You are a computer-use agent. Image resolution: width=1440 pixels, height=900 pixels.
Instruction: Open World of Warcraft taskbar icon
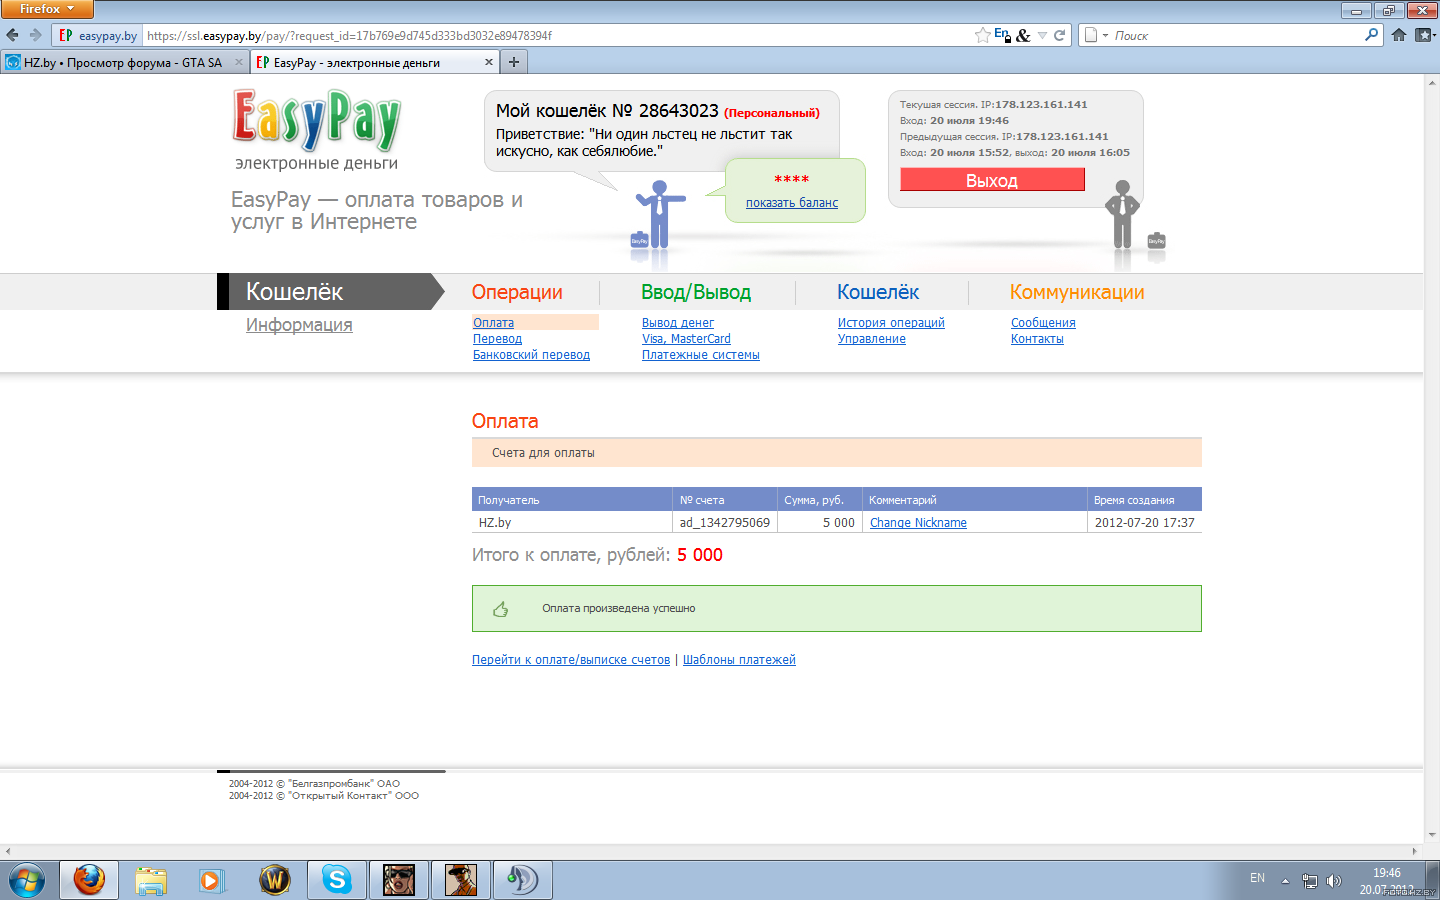(274, 880)
